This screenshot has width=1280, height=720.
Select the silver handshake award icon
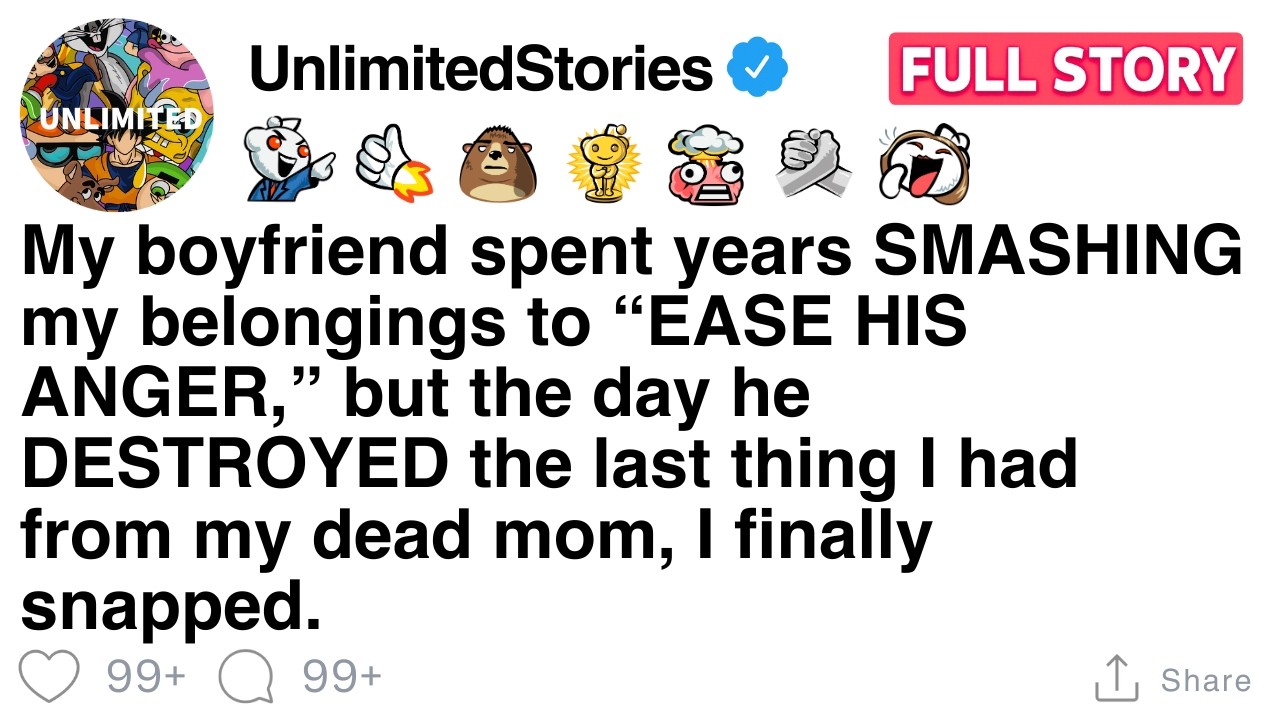814,166
